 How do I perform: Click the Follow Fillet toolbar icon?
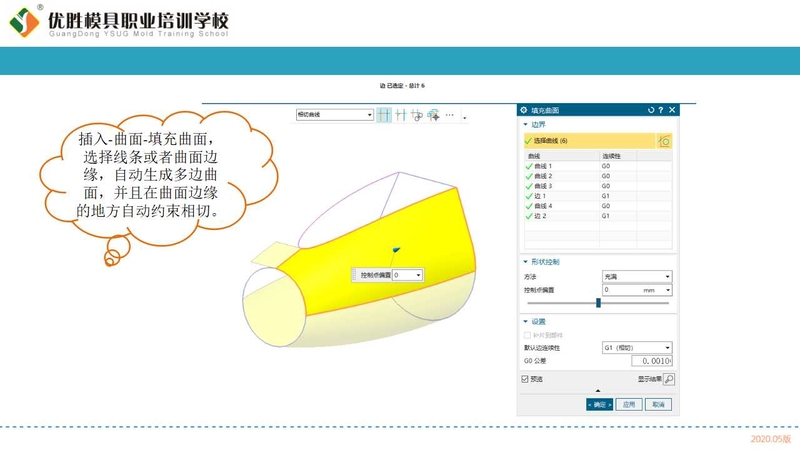(401, 115)
